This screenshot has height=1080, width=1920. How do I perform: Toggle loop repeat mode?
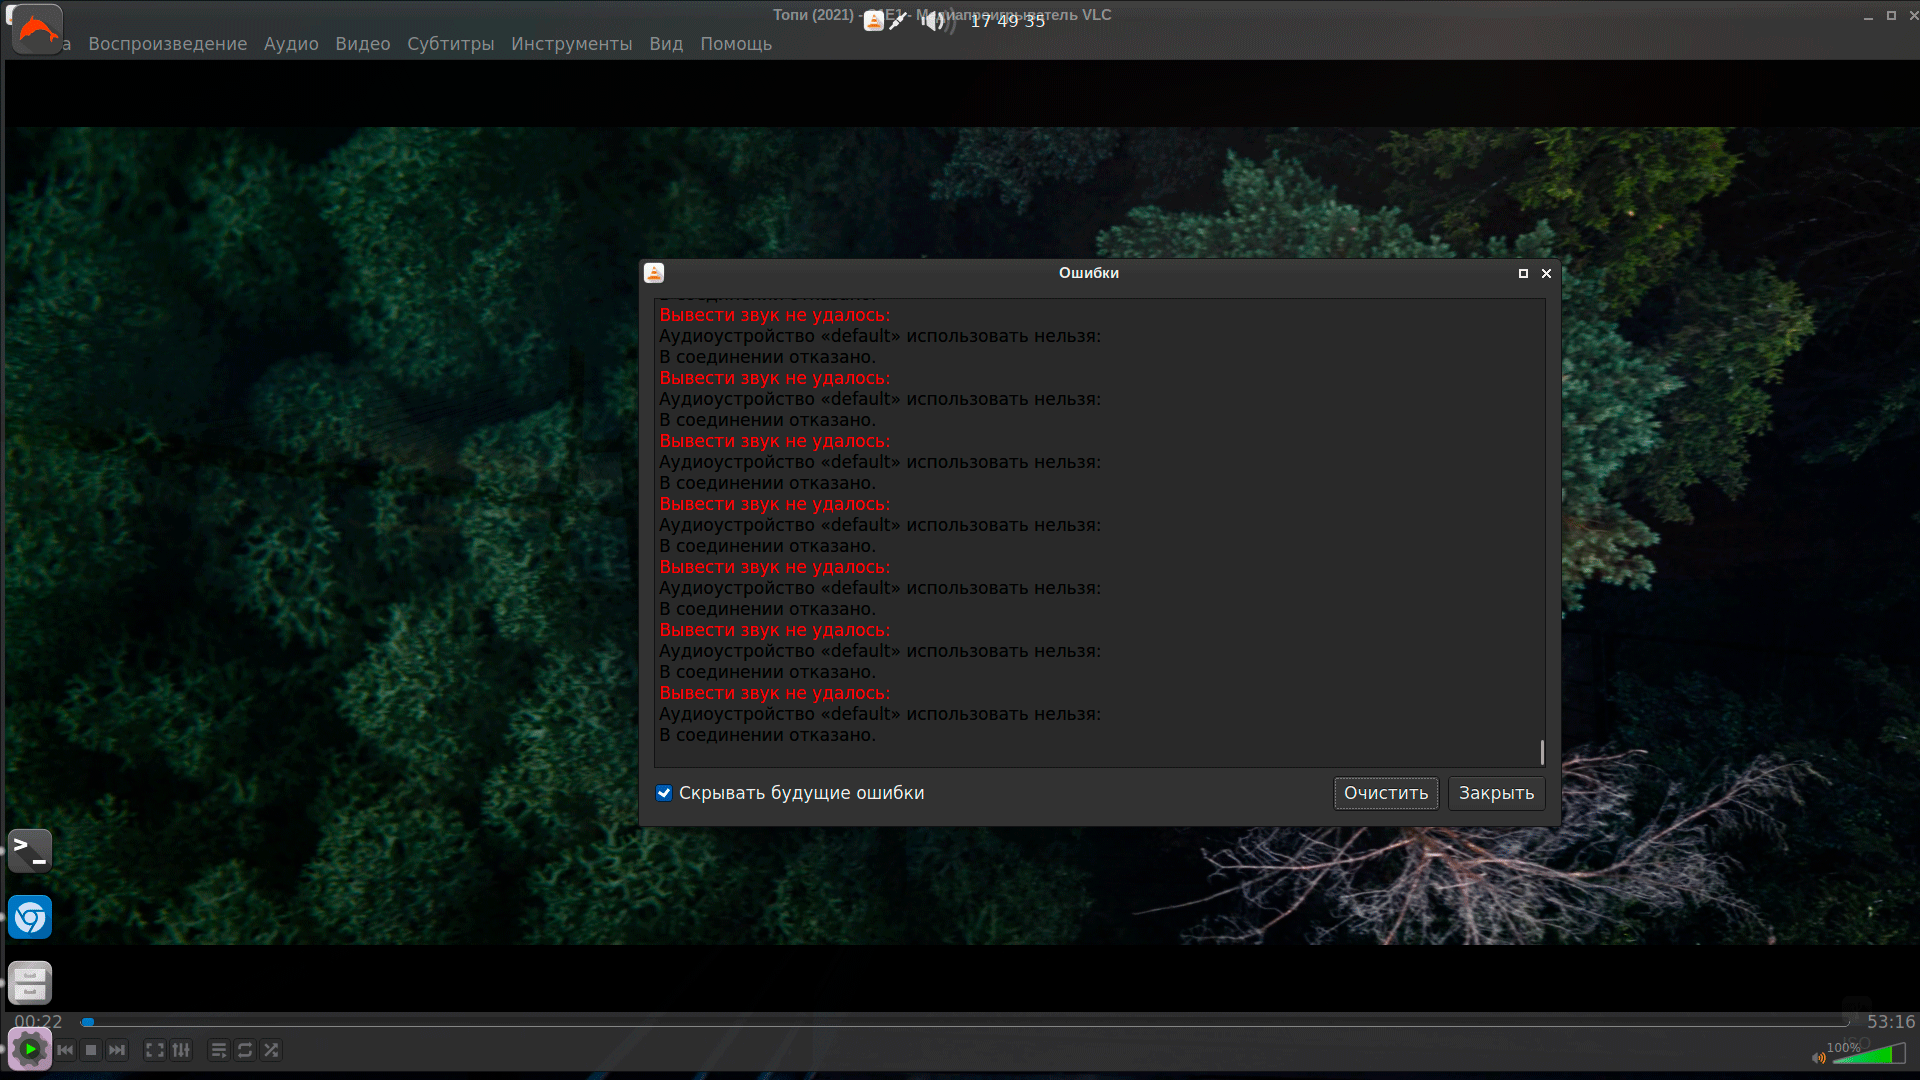tap(245, 1050)
